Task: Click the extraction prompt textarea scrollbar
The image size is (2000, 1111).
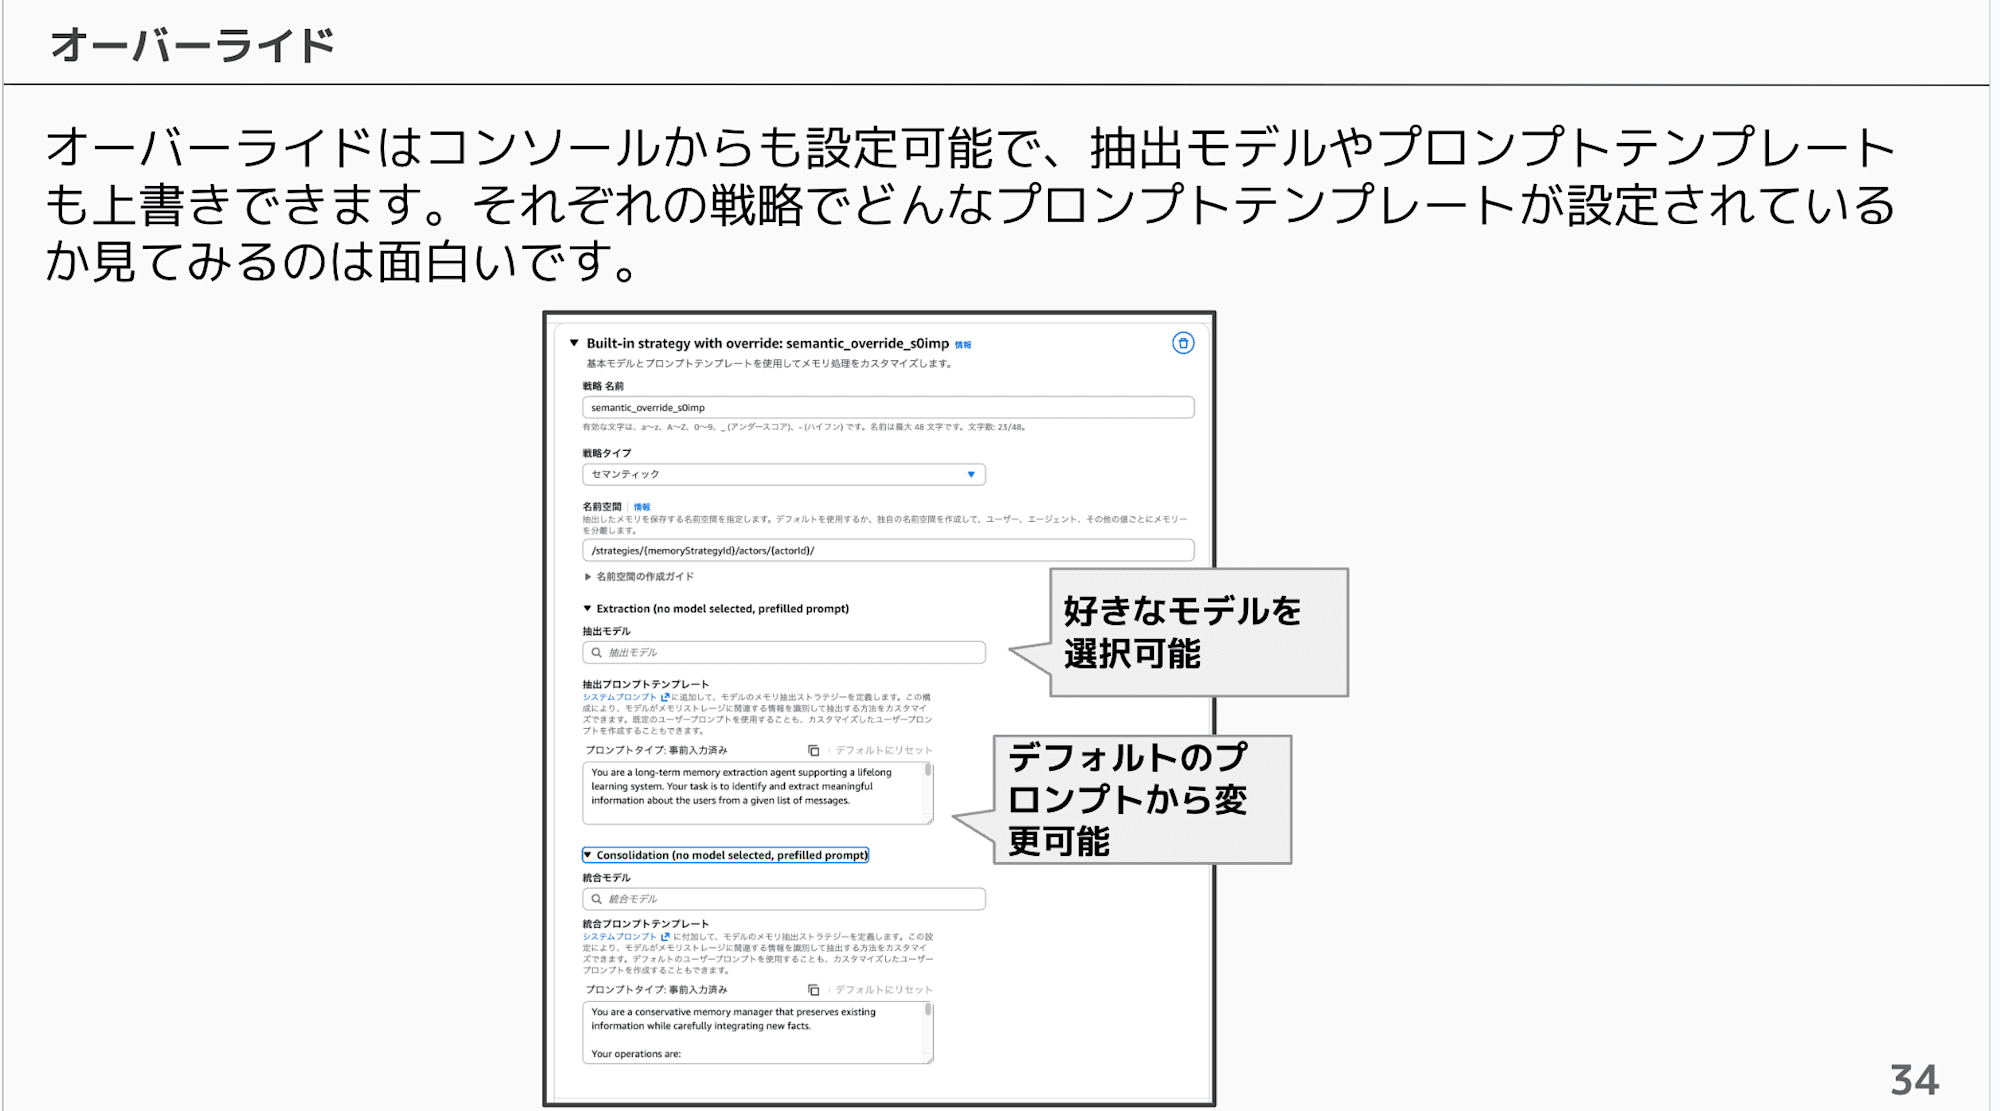Action: point(928,771)
